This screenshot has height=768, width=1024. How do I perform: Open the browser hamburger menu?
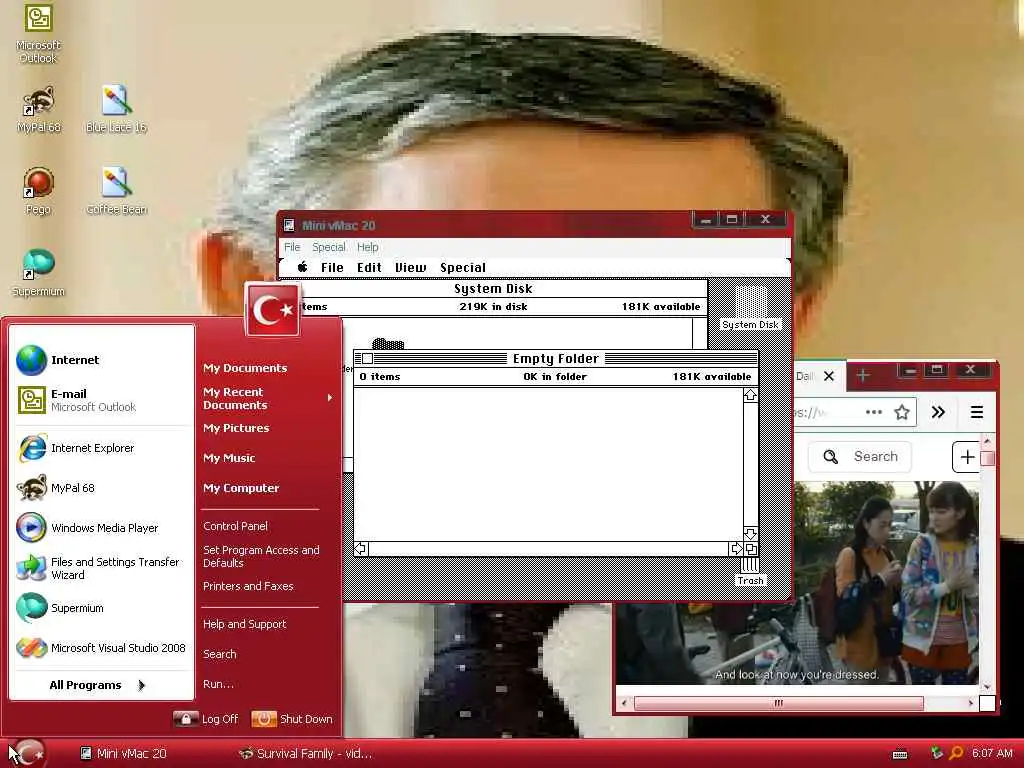point(976,412)
